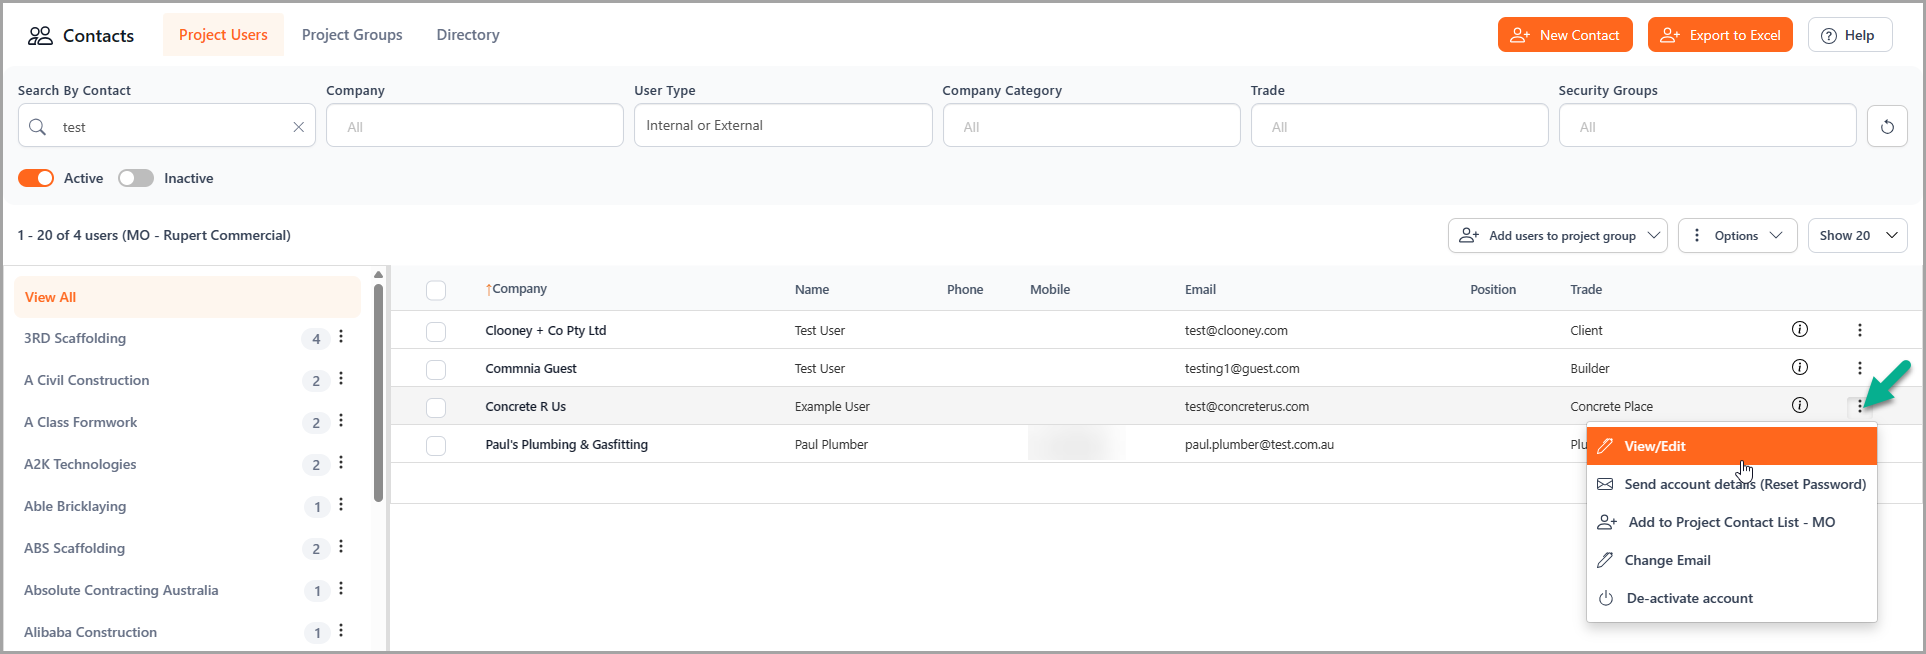Clear the search contact field with X
The width and height of the screenshot is (1926, 654).
pyautogui.click(x=298, y=127)
